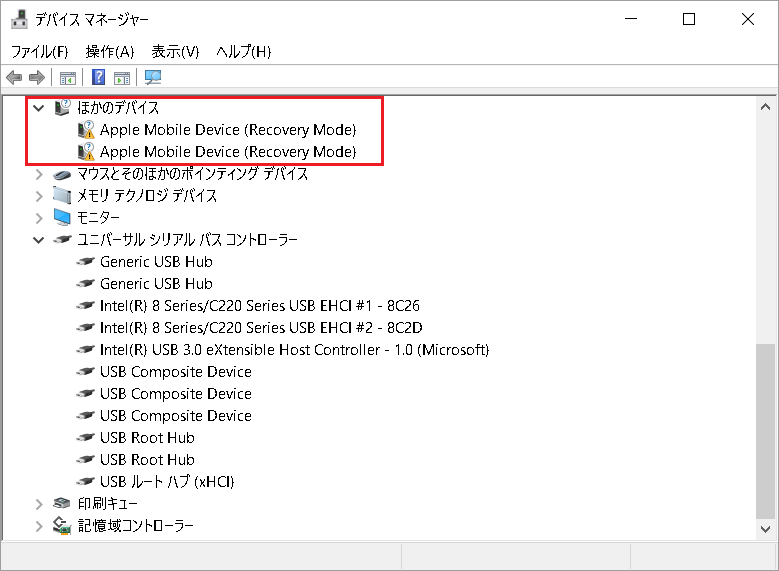The height and width of the screenshot is (571, 779).
Task: Click the scrollbar up arrow
Action: tap(766, 107)
